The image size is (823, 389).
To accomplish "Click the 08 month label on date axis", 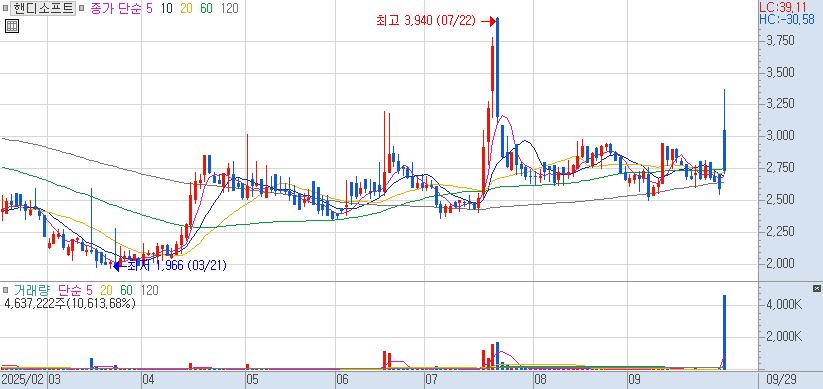I will 540,379.
